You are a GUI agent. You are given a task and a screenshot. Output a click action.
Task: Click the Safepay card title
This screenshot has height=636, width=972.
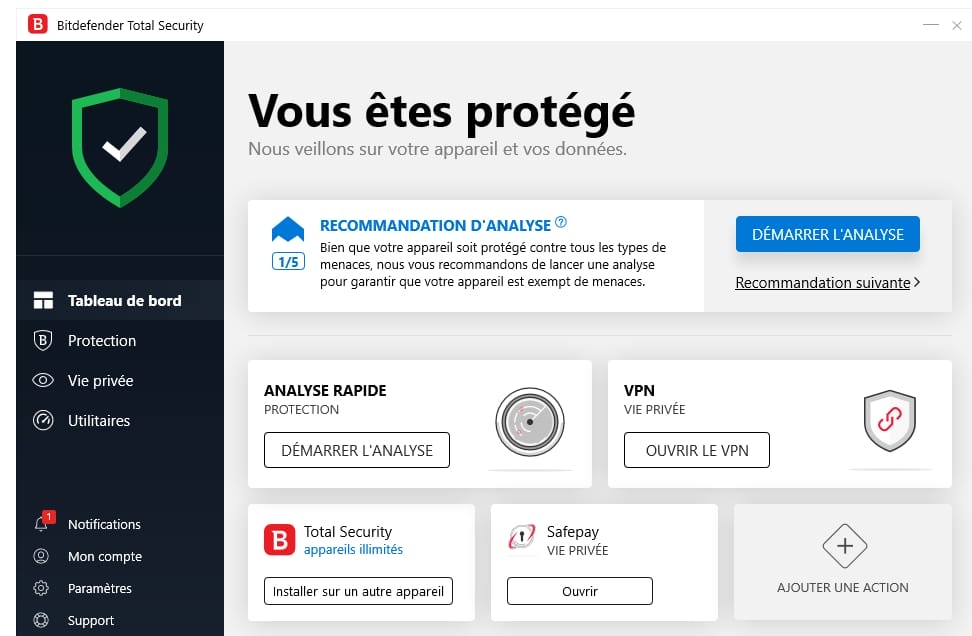(x=573, y=532)
